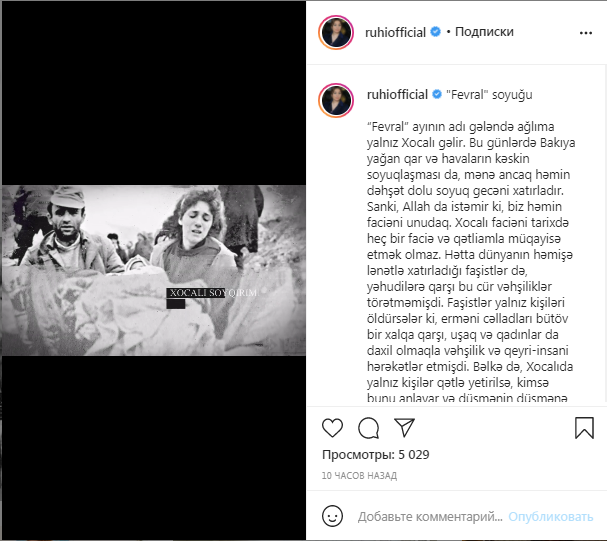
Task: Click the XOCALI SOYQIRIMI caption in the video
Action: point(214,293)
